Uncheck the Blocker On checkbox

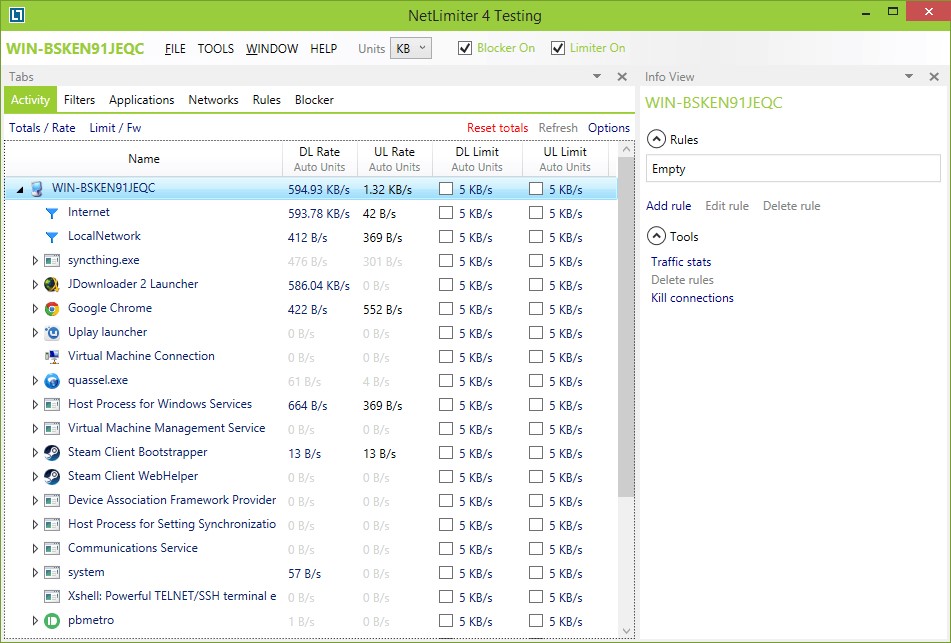(465, 48)
